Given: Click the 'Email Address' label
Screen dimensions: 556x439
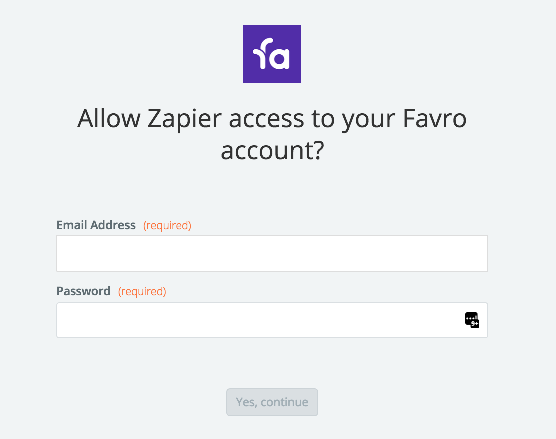Looking at the screenshot, I should coord(96,225).
